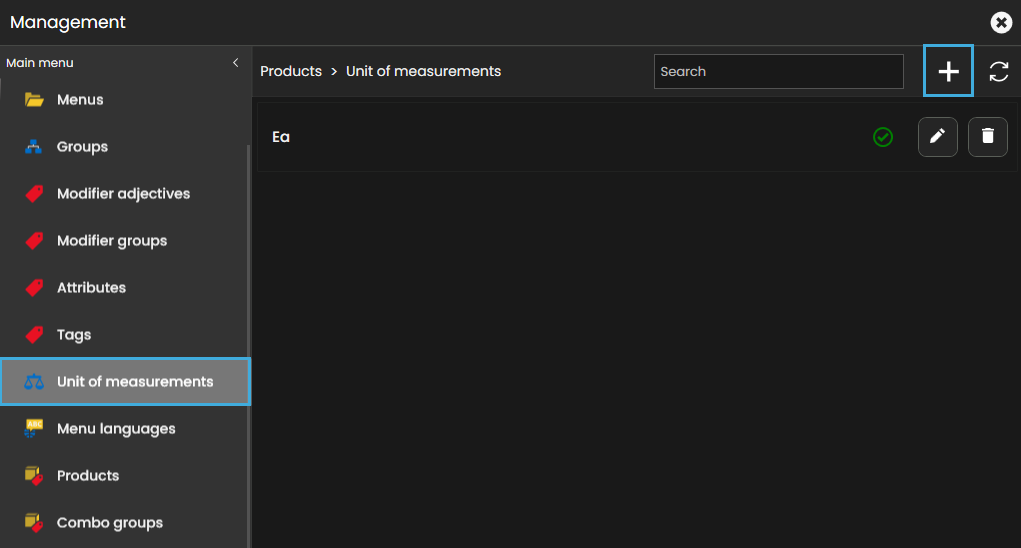
Task: Refresh the unit of measurements list
Action: pyautogui.click(x=998, y=72)
